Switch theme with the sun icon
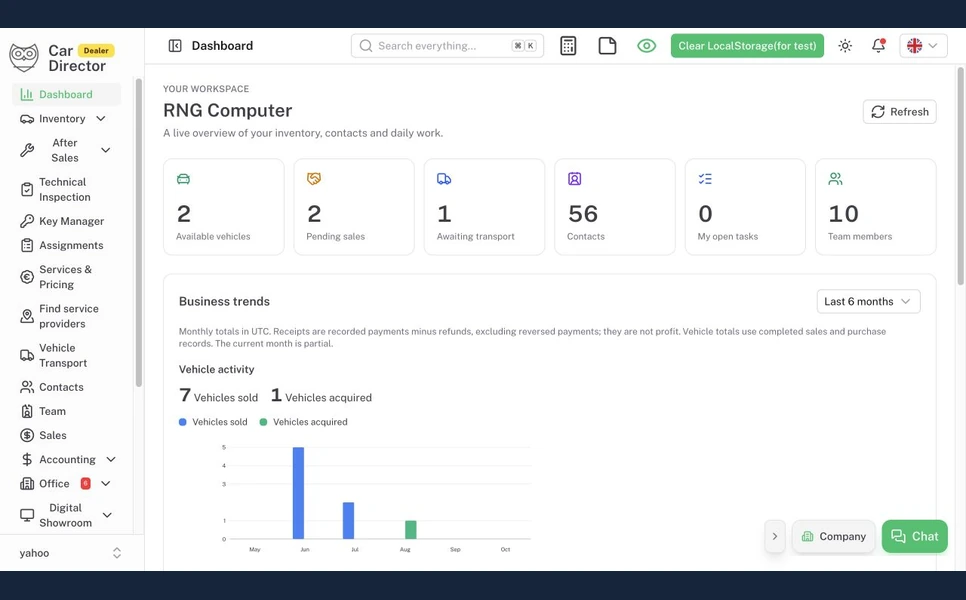Screen dimensions: 966x600 click(845, 46)
